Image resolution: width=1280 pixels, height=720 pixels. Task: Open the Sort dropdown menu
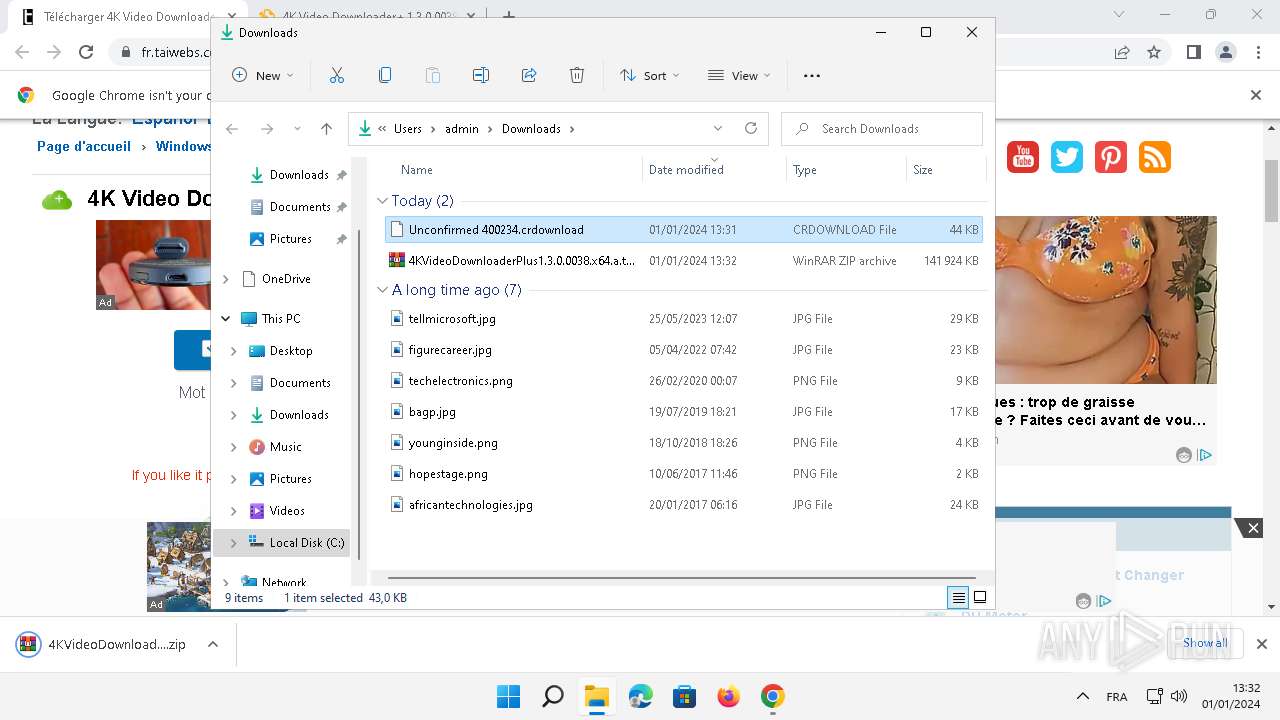649,76
